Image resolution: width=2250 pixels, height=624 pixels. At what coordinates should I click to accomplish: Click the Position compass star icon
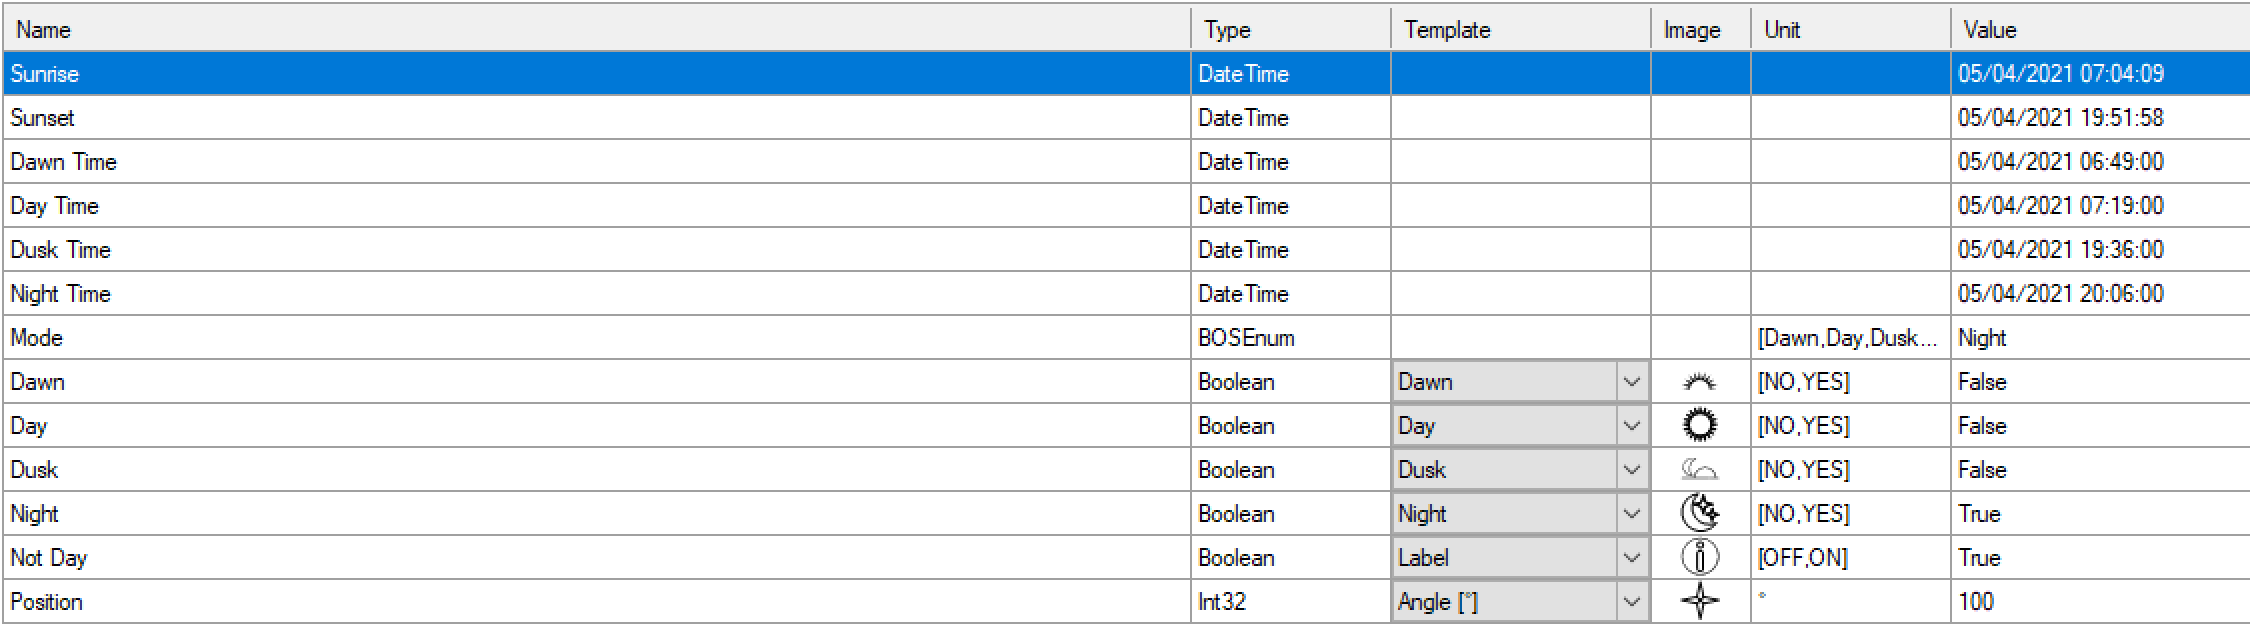click(x=1699, y=602)
